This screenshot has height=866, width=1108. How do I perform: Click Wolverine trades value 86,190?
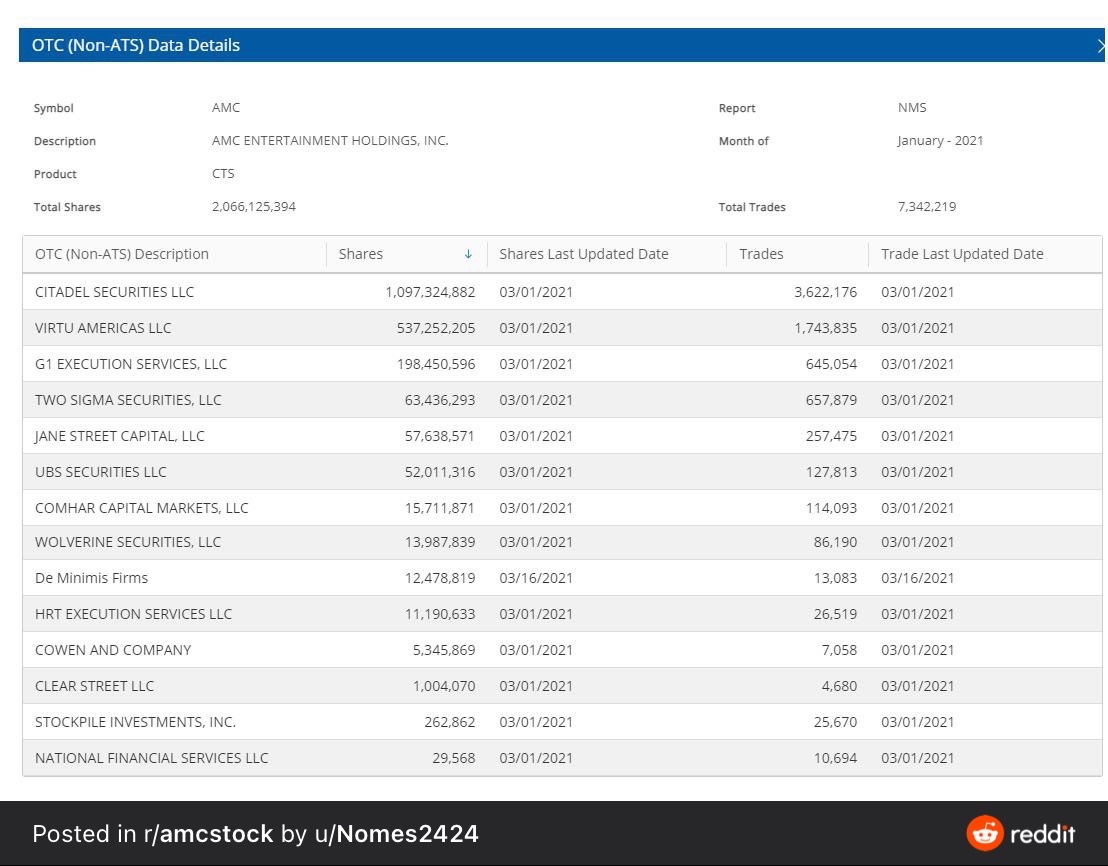[x=835, y=542]
